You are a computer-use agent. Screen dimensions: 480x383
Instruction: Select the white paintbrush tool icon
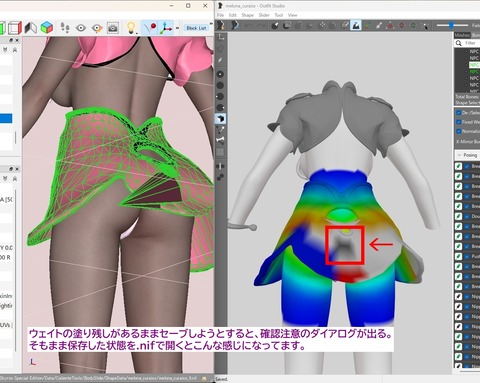(x=379, y=25)
